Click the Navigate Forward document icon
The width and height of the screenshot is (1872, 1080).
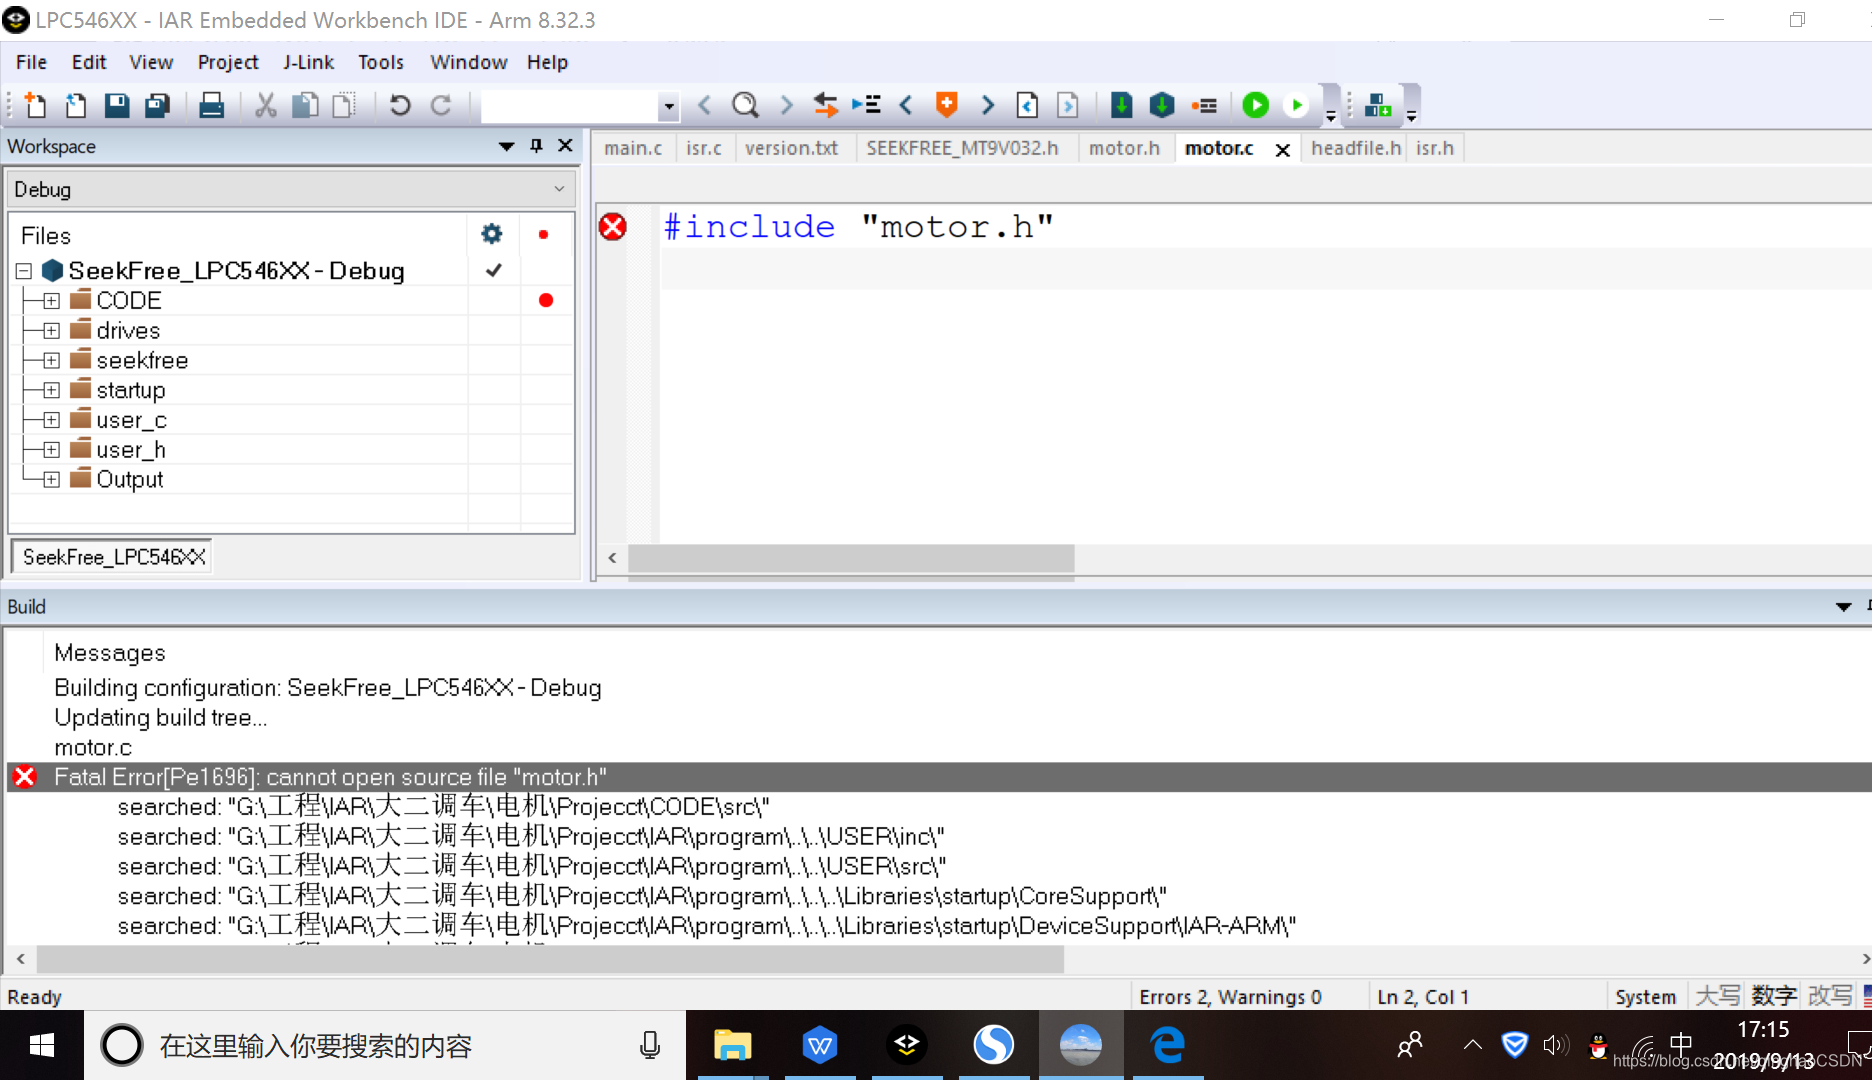coord(1068,105)
